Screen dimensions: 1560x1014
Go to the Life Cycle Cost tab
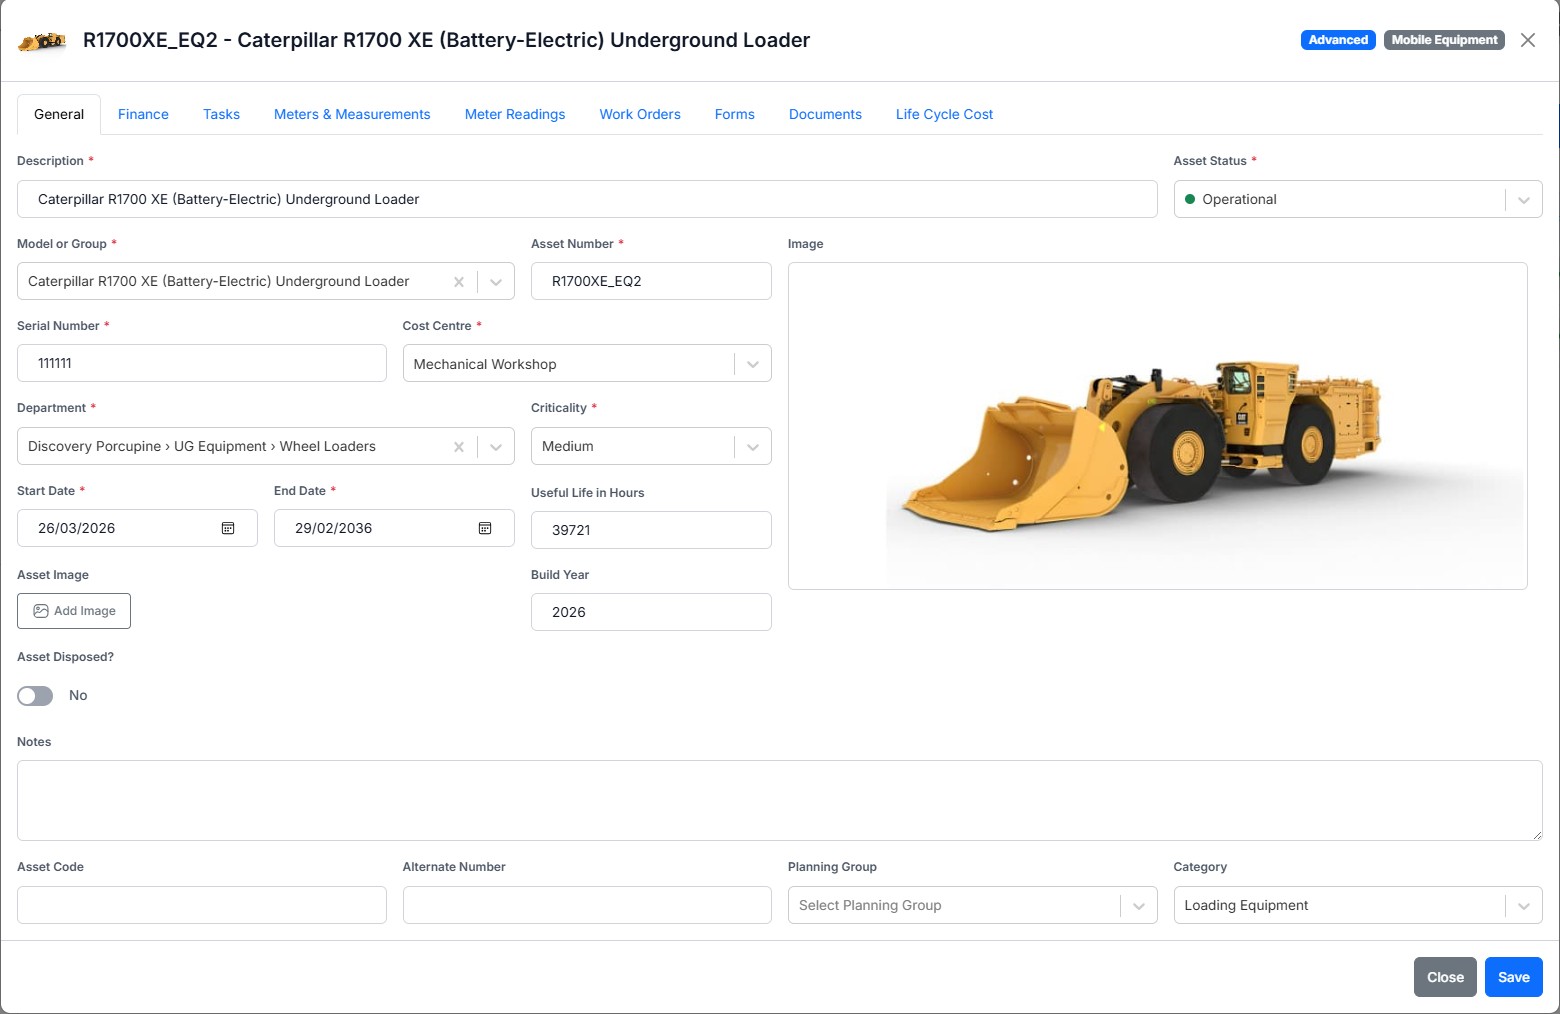pos(944,115)
